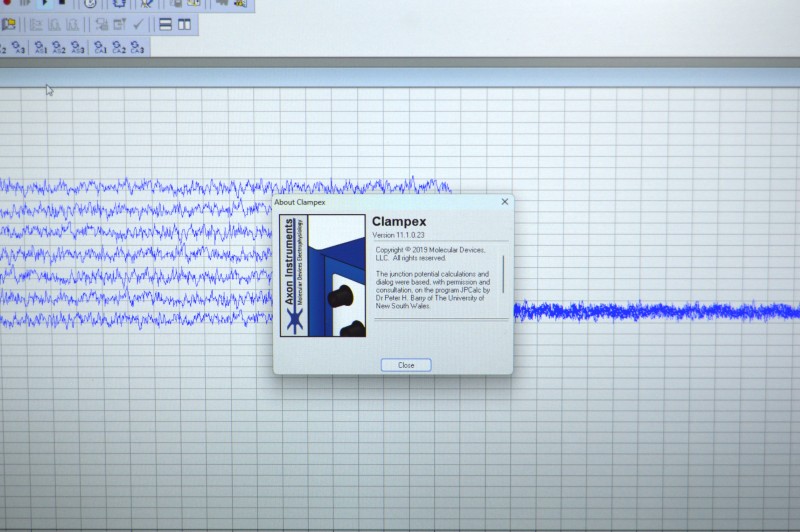
Task: Click the A3 sequencing key icon
Action: (20, 47)
